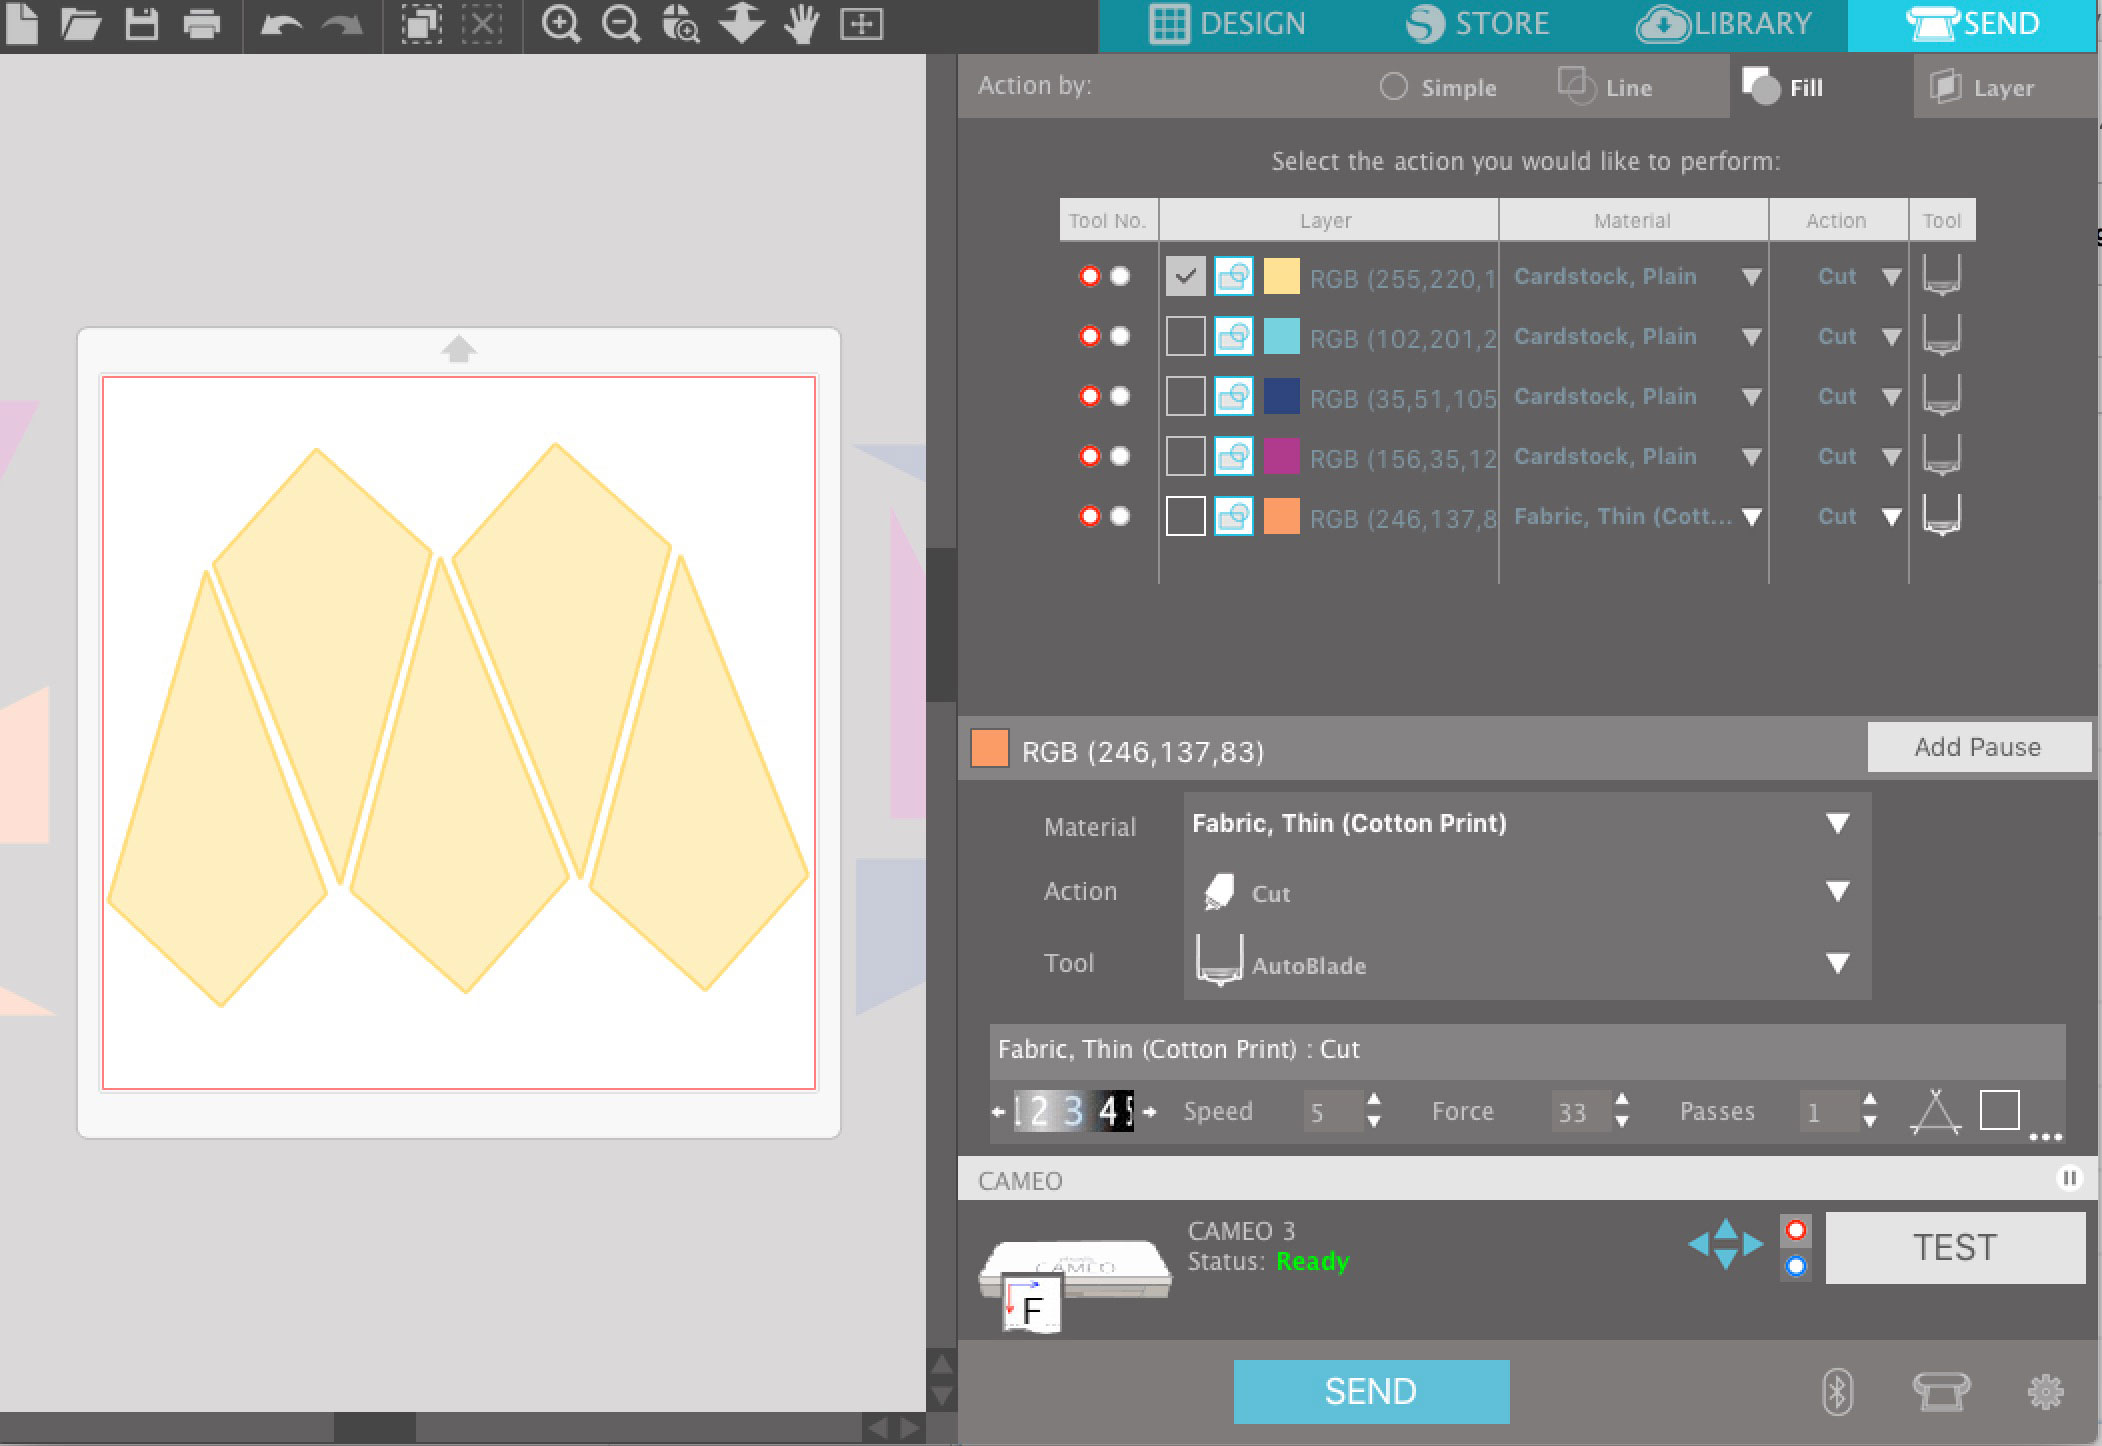Click the vertical canvas scrollbar thumb

point(941,625)
